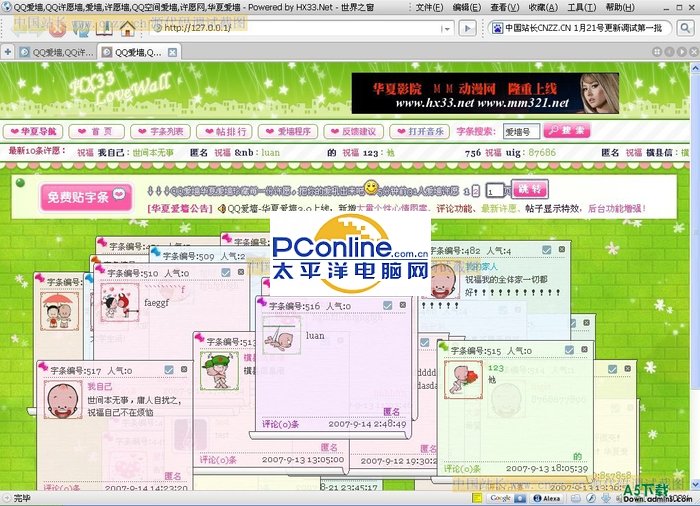The image size is (700, 506).
Task: Click 世间本无事 wish in latest ticker
Action: click(x=153, y=153)
